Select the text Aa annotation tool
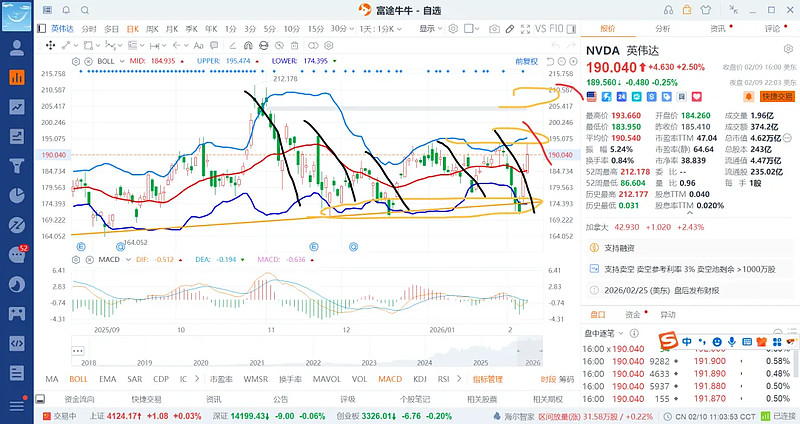This screenshot has height=424, width=800. click(198, 45)
